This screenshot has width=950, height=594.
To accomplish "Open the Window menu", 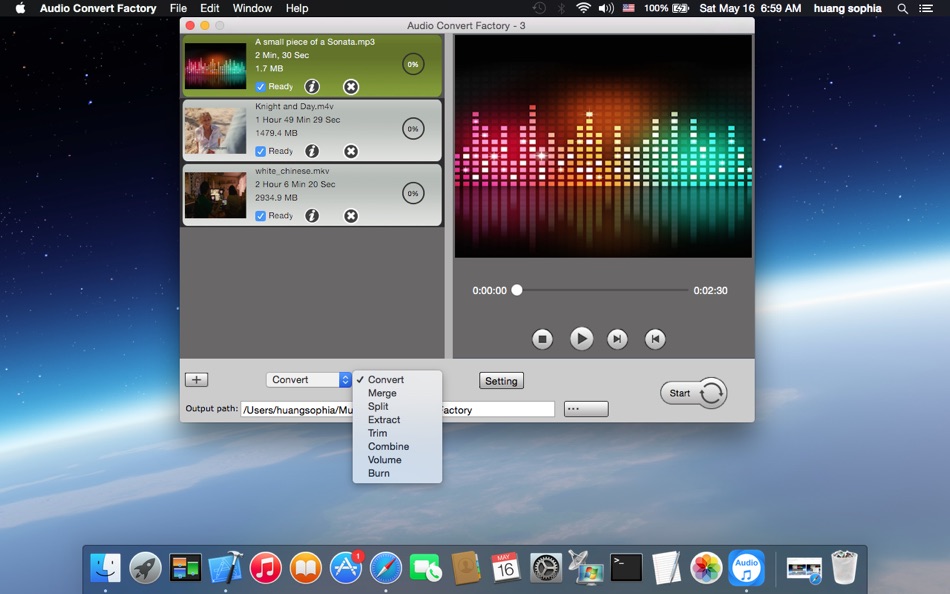I will coord(252,8).
